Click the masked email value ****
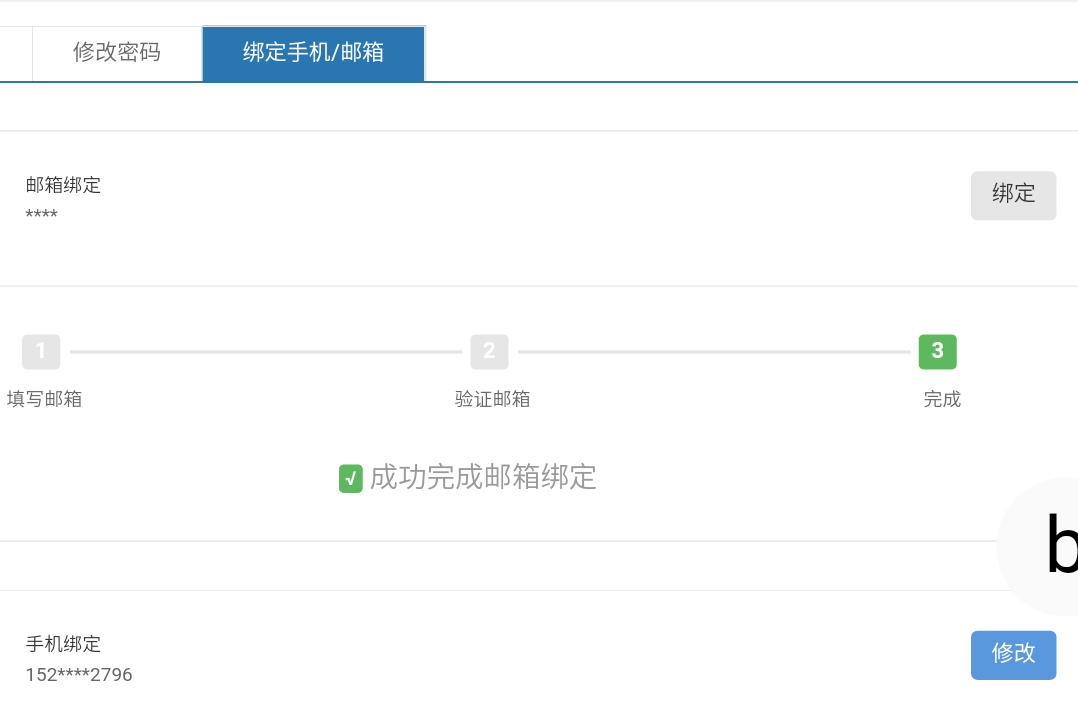This screenshot has width=1078, height=712. click(41, 215)
